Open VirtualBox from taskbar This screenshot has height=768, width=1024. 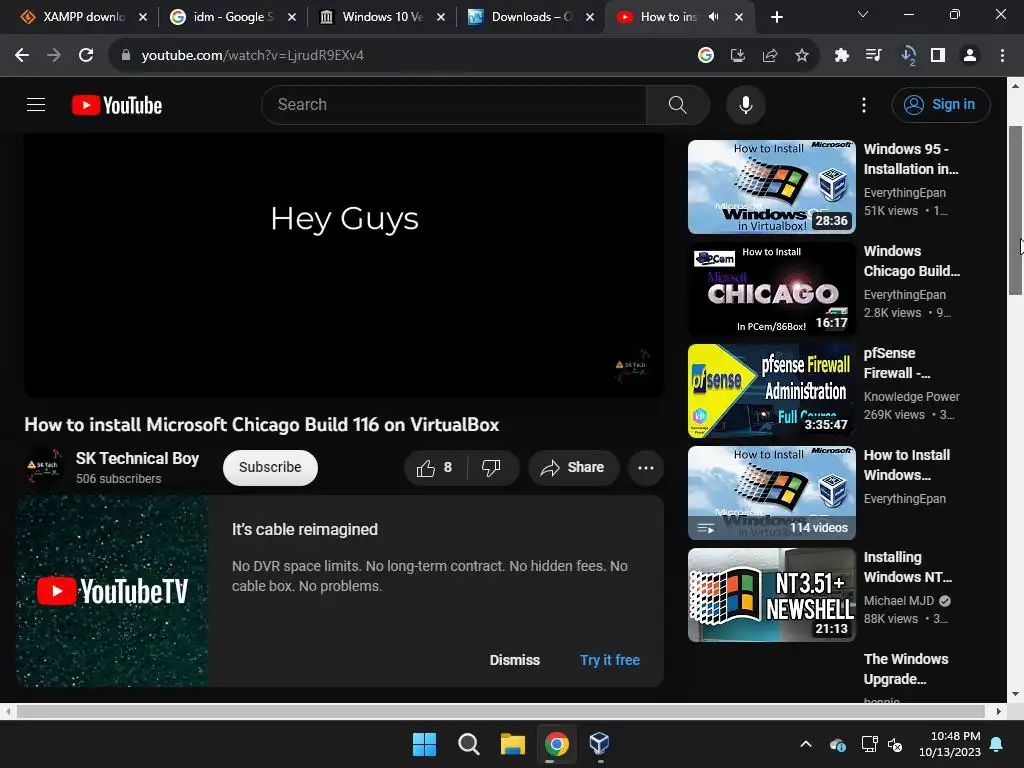600,744
